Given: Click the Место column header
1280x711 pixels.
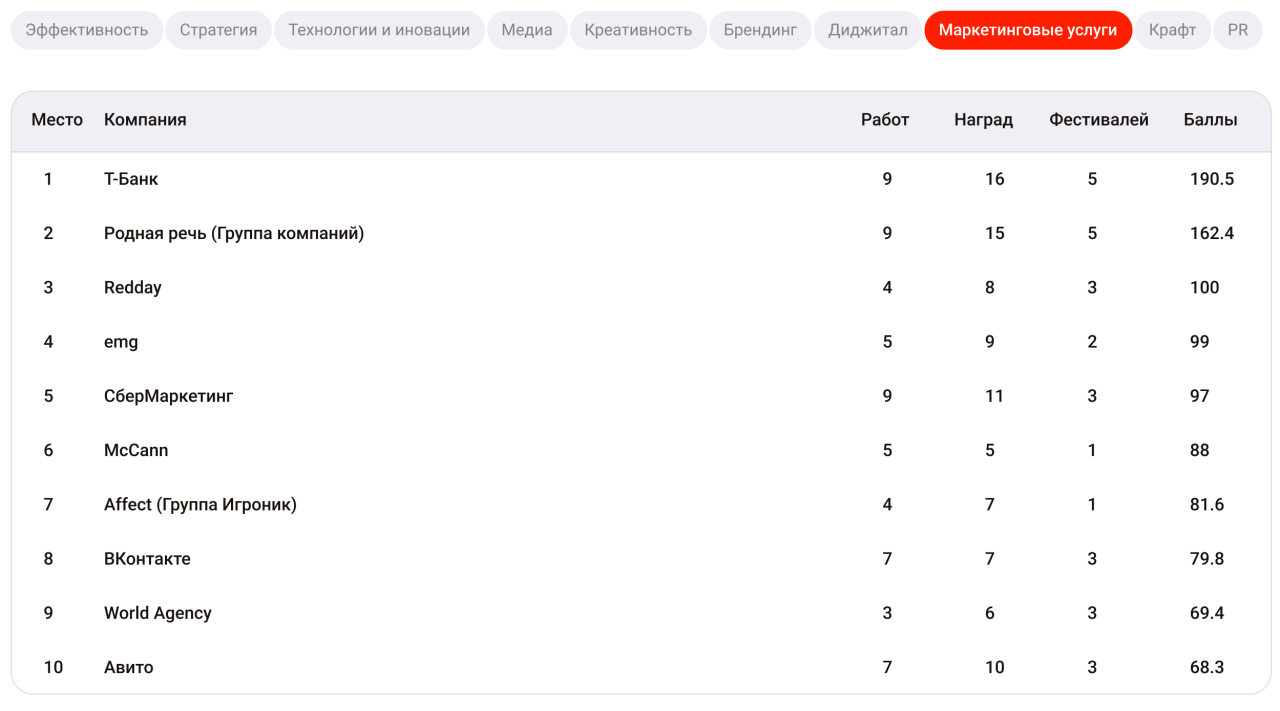Looking at the screenshot, I should pyautogui.click(x=57, y=120).
